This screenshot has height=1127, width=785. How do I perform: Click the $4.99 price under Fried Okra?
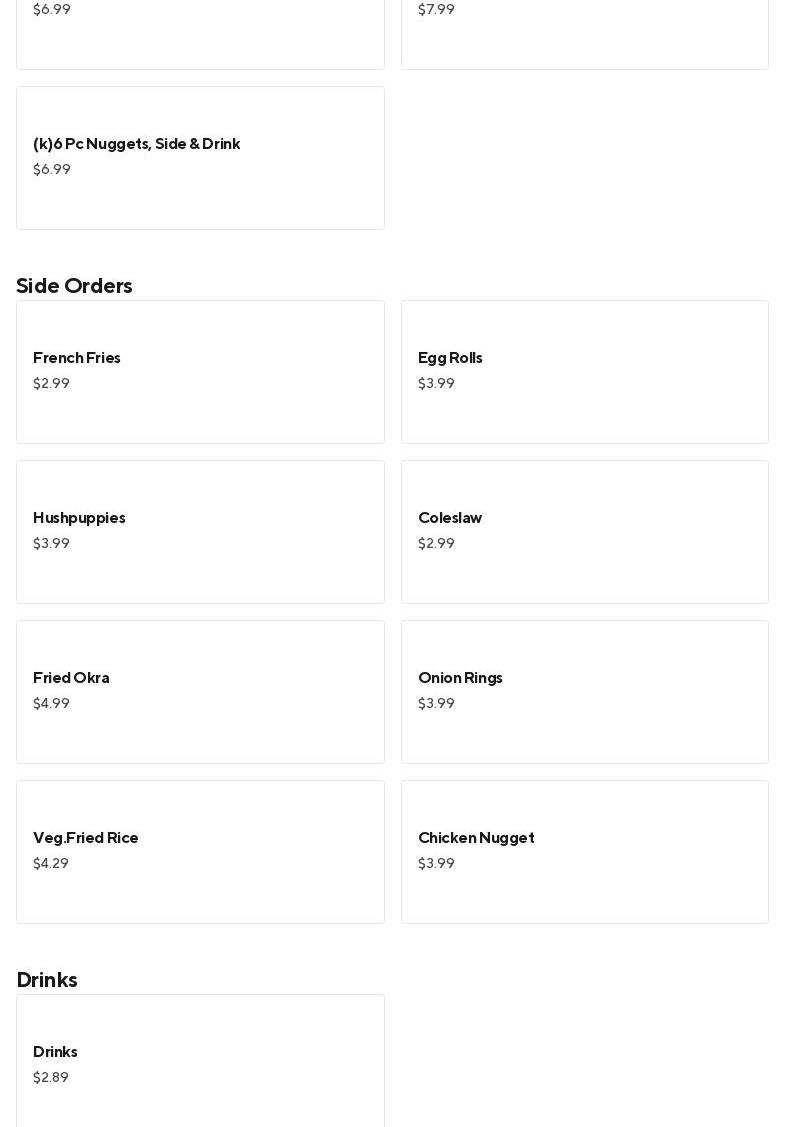point(51,703)
